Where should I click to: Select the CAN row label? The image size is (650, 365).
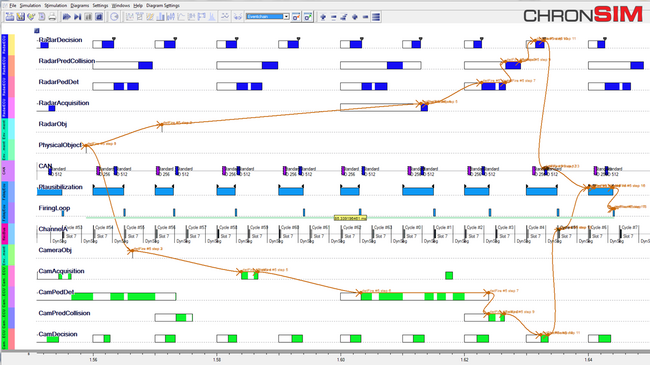pos(45,166)
